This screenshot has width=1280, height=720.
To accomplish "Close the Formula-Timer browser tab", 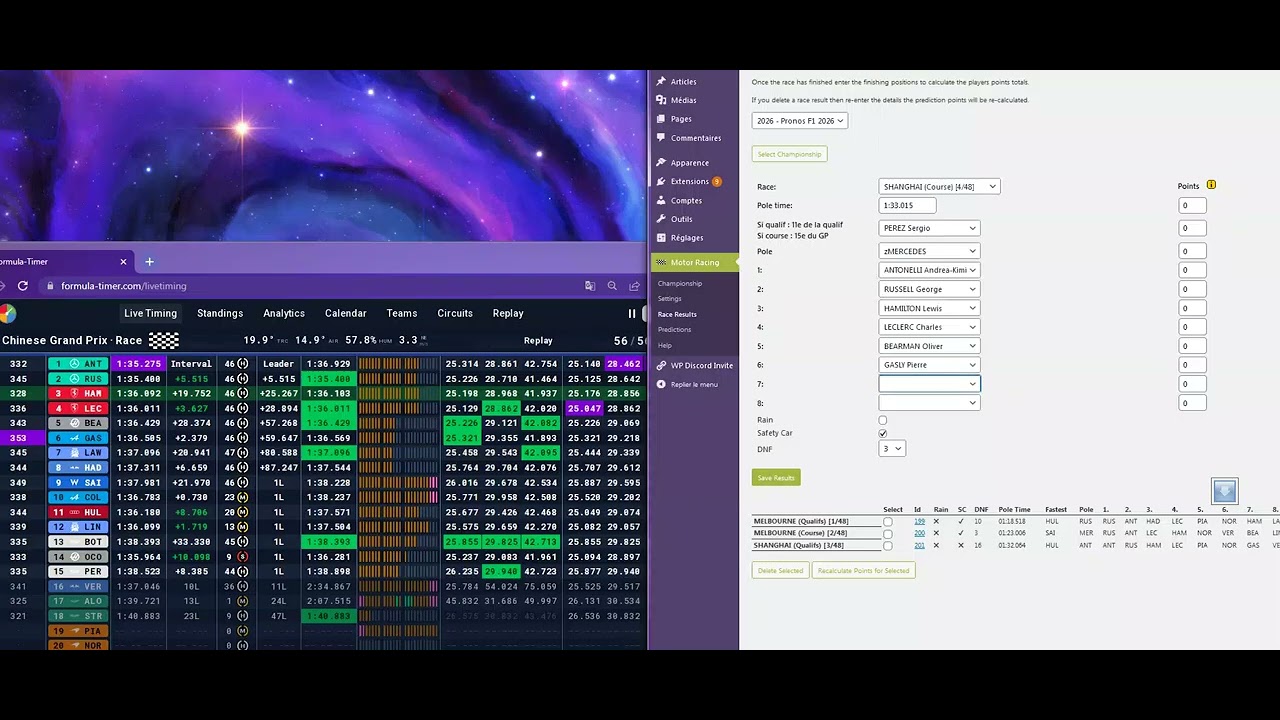I will pyautogui.click(x=123, y=262).
